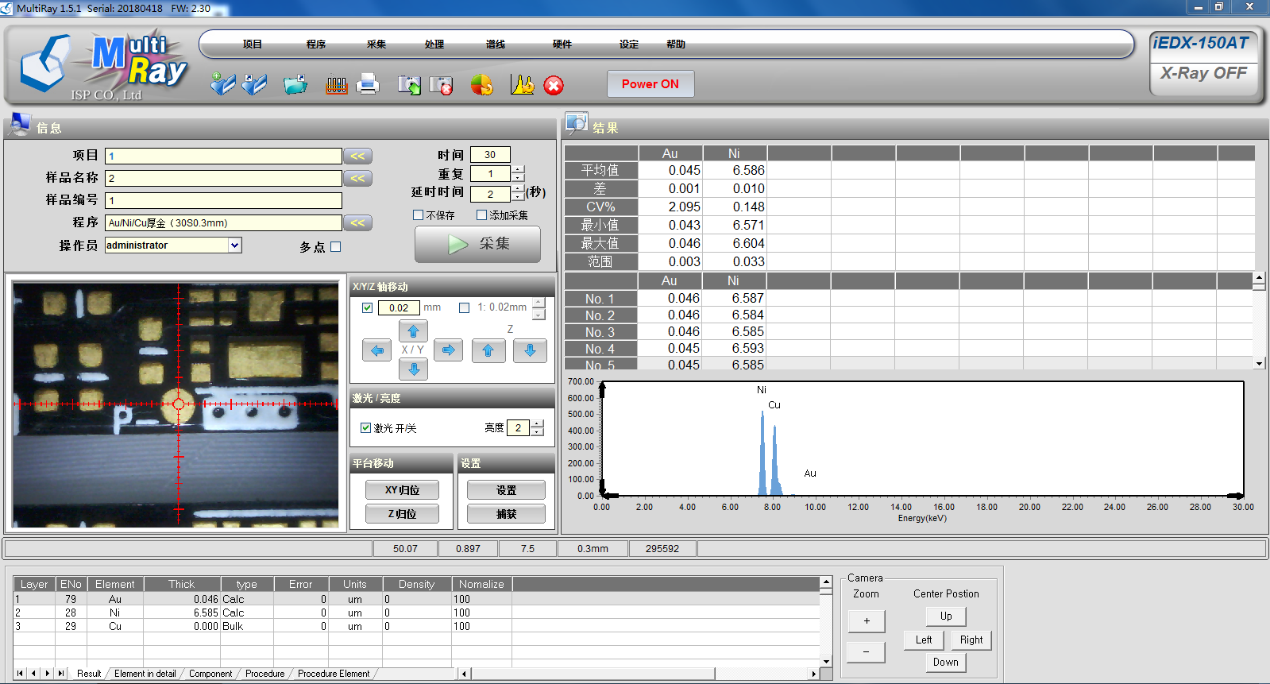Click the open project folder icon beside the plus folder
The image size is (1270, 684).
255,85
